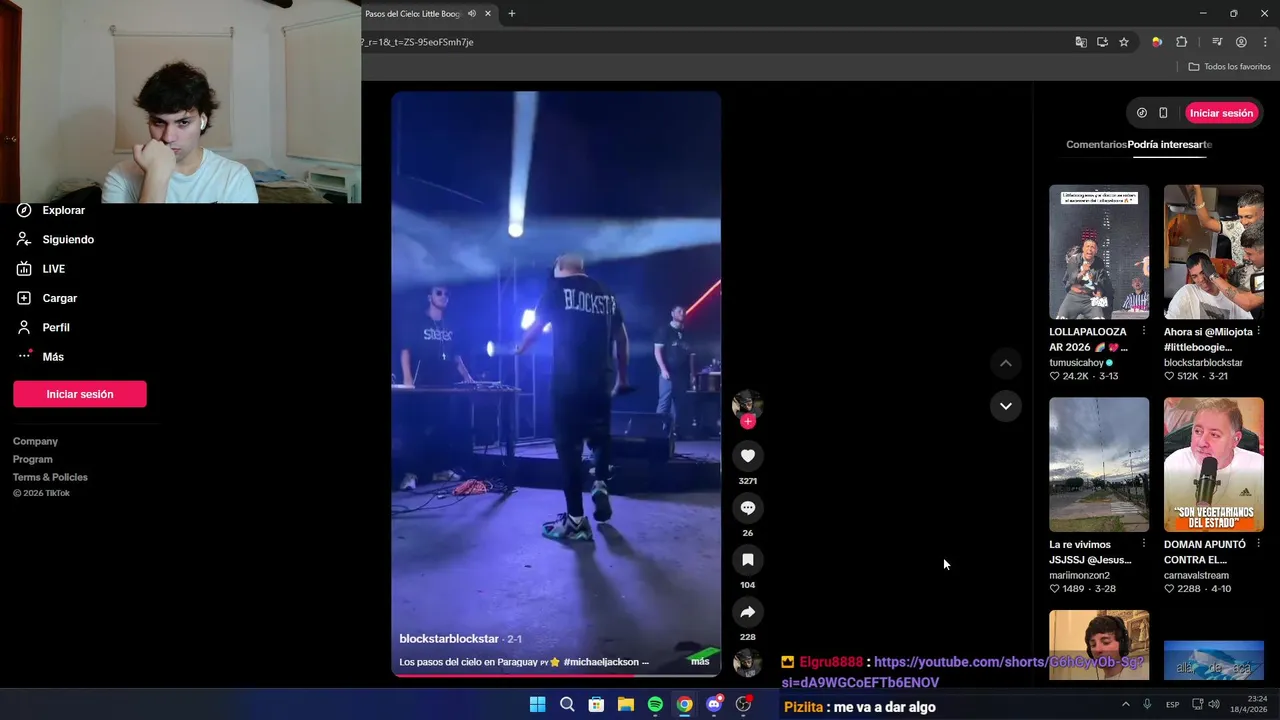Open options for 'La re vivimos' card
The width and height of the screenshot is (1280, 720).
tap(1144, 544)
